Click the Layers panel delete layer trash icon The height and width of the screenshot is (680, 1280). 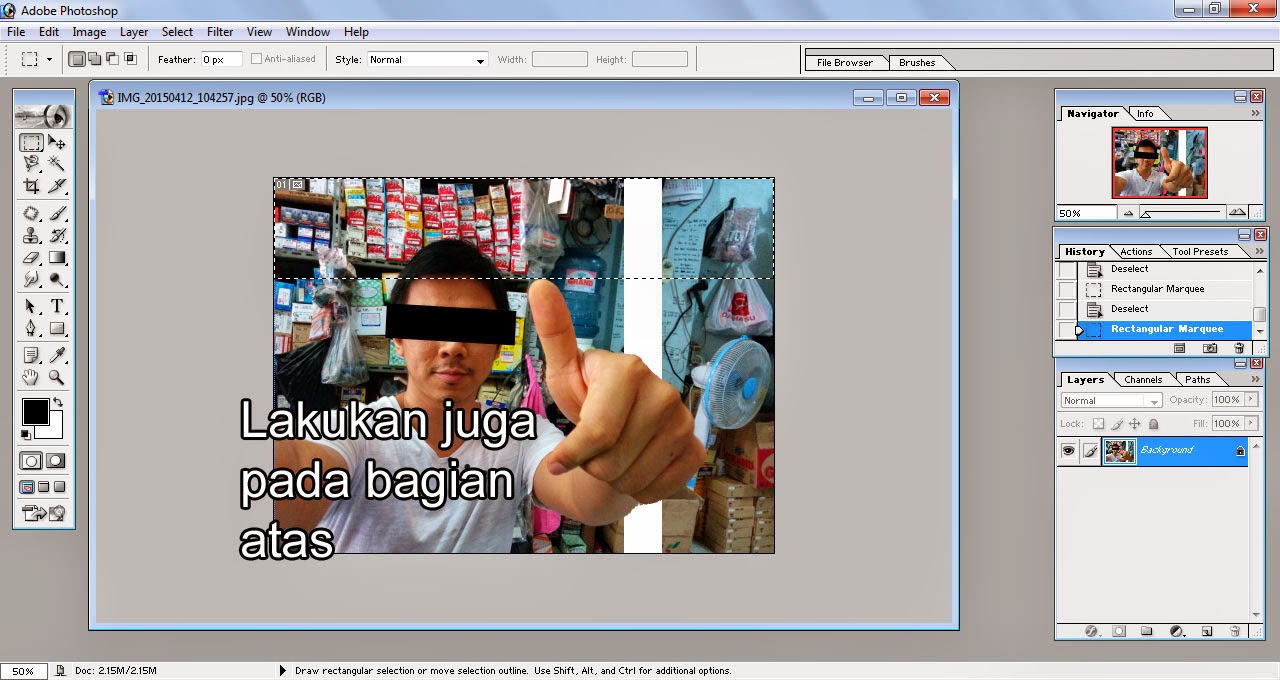(1235, 632)
